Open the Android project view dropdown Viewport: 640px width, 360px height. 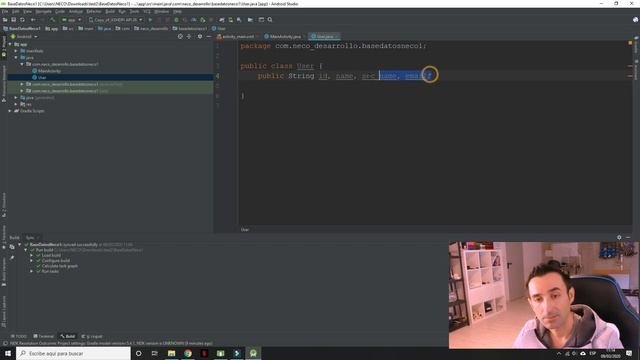tap(24, 37)
